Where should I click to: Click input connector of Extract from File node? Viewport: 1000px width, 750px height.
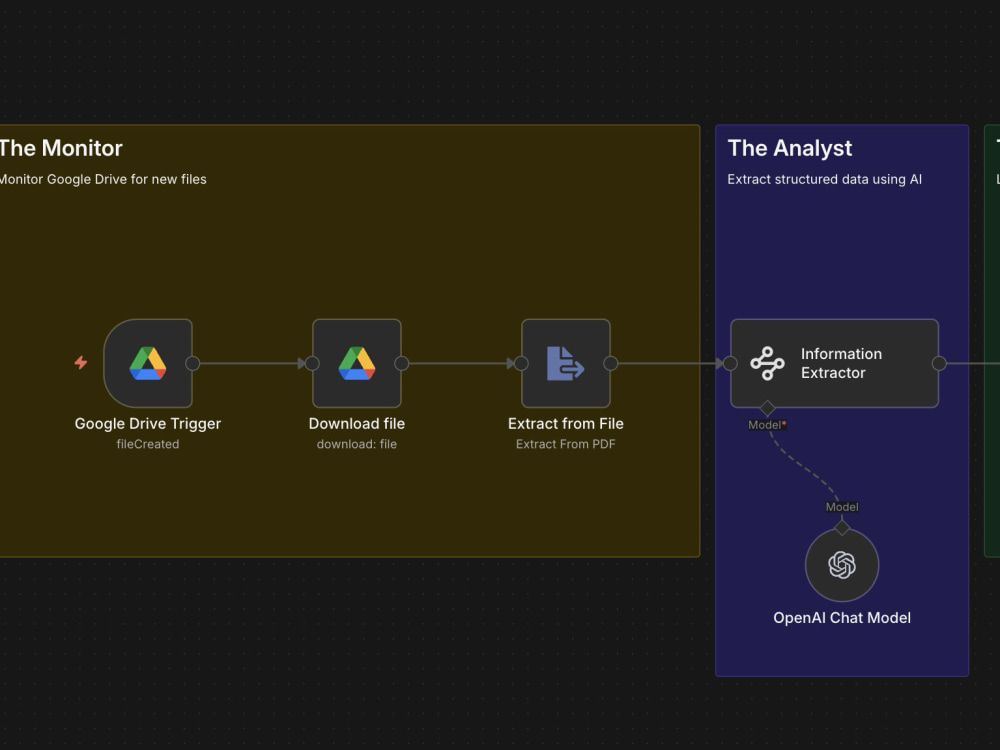click(x=521, y=364)
